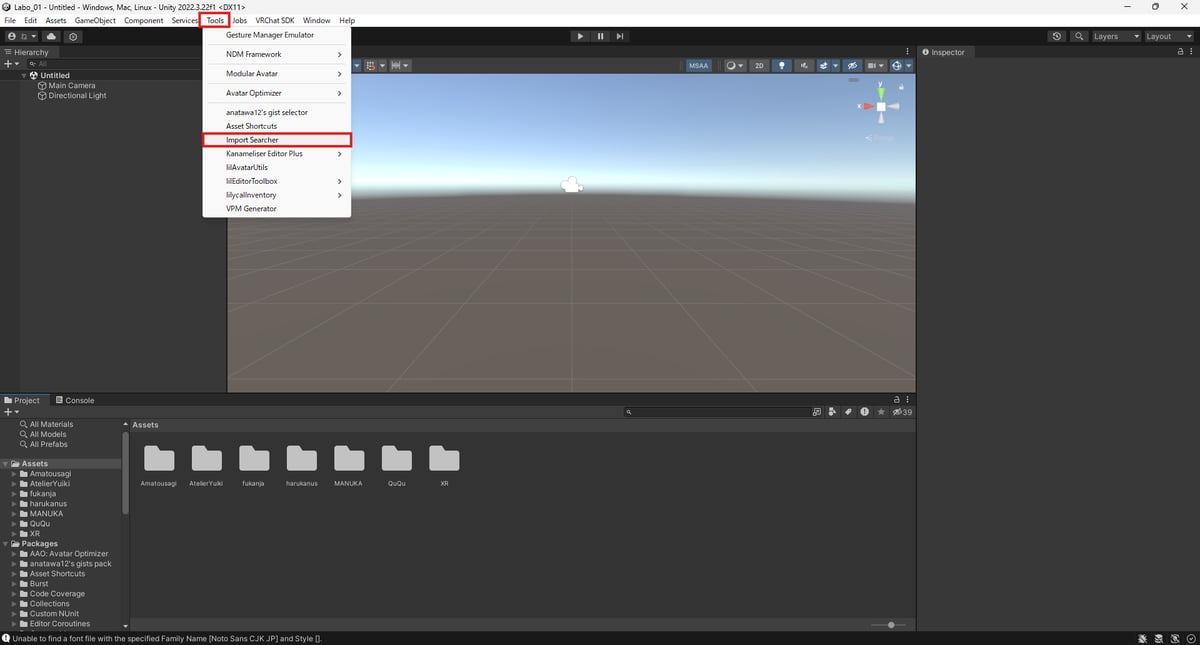
Task: Open the Inspector panel lock icon
Action: [1180, 52]
